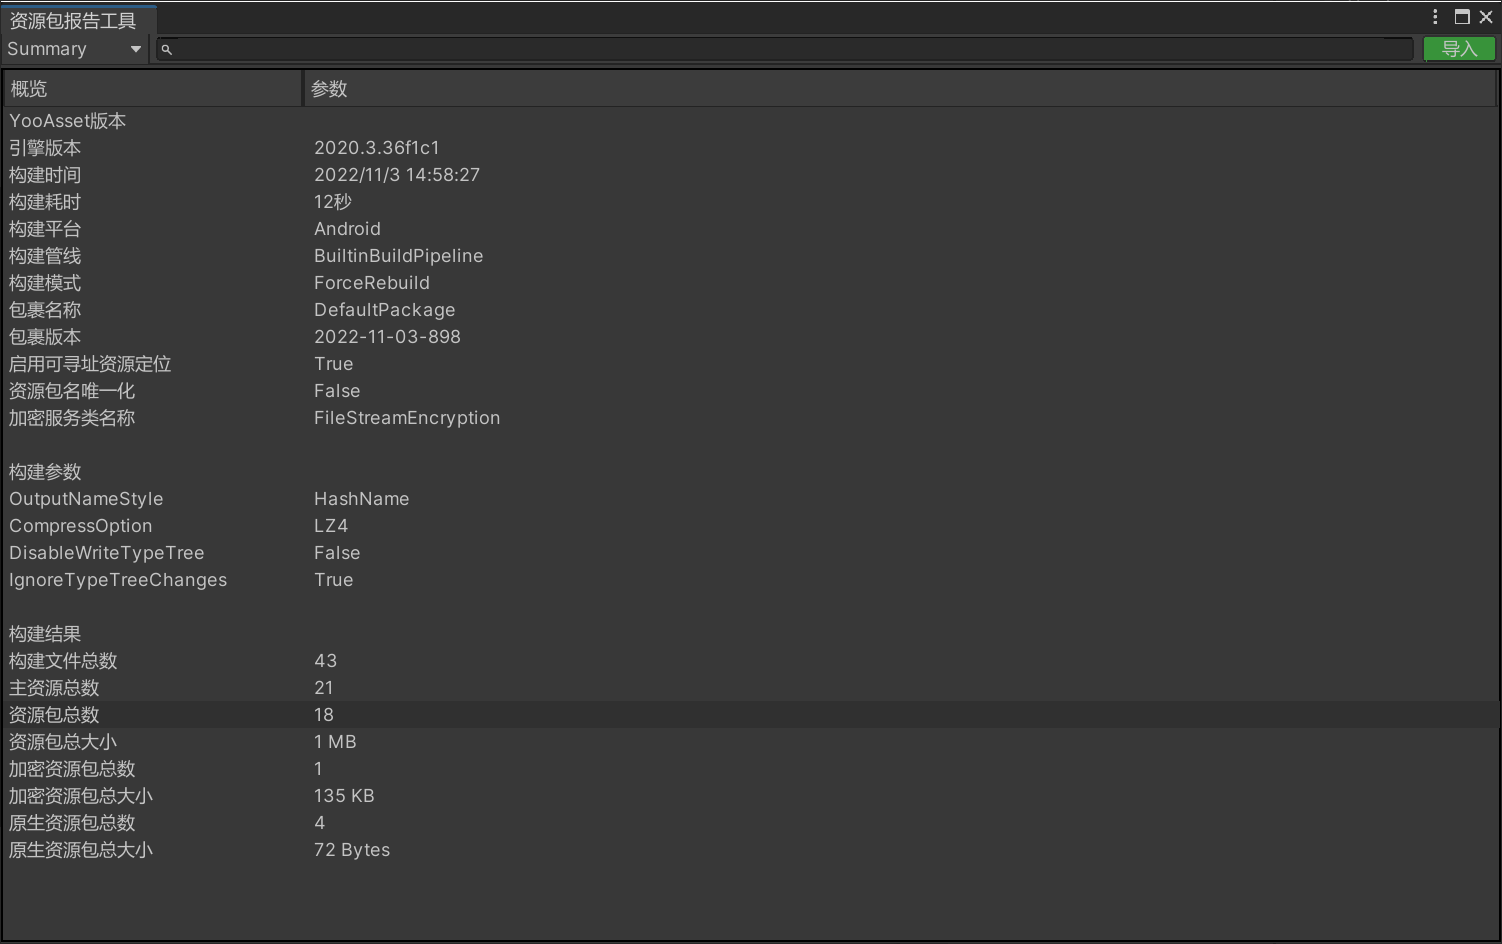Click the total file count 43
Screen dimensions: 1502x944
[x=326, y=661]
